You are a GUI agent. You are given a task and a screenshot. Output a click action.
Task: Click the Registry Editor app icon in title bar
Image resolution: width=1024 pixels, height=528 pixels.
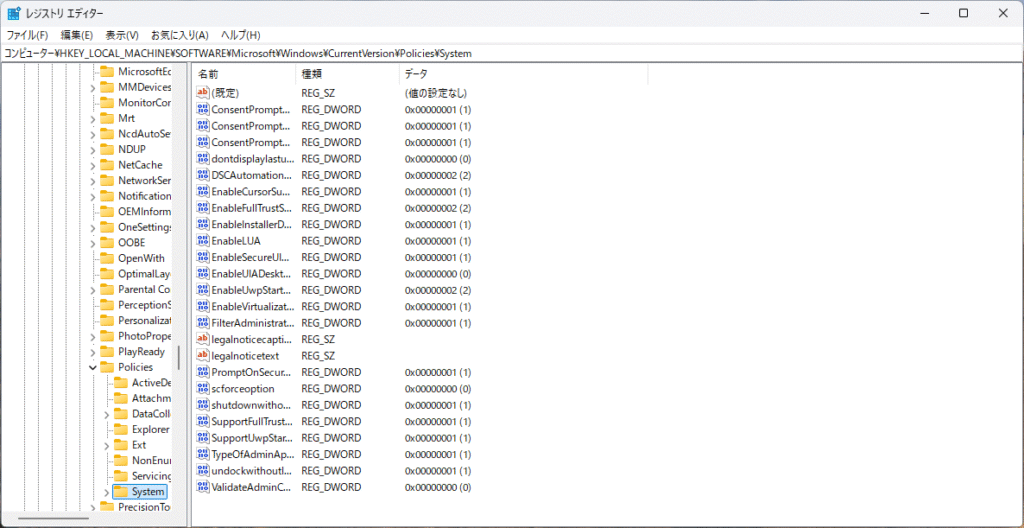tap(14, 13)
